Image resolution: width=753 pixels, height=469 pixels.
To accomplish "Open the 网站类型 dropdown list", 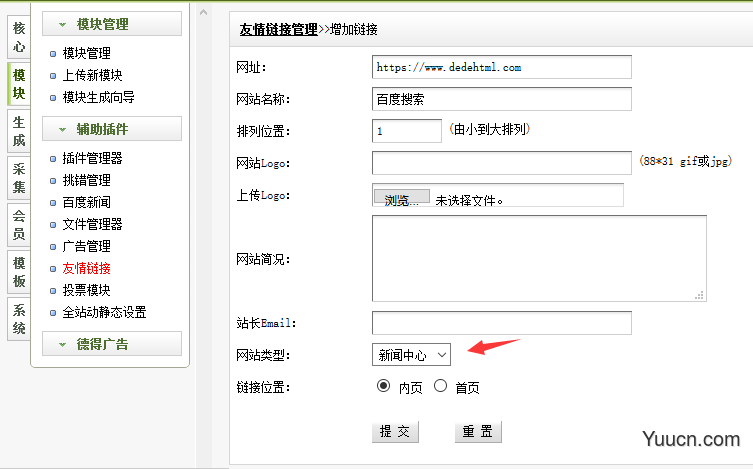I will [411, 355].
